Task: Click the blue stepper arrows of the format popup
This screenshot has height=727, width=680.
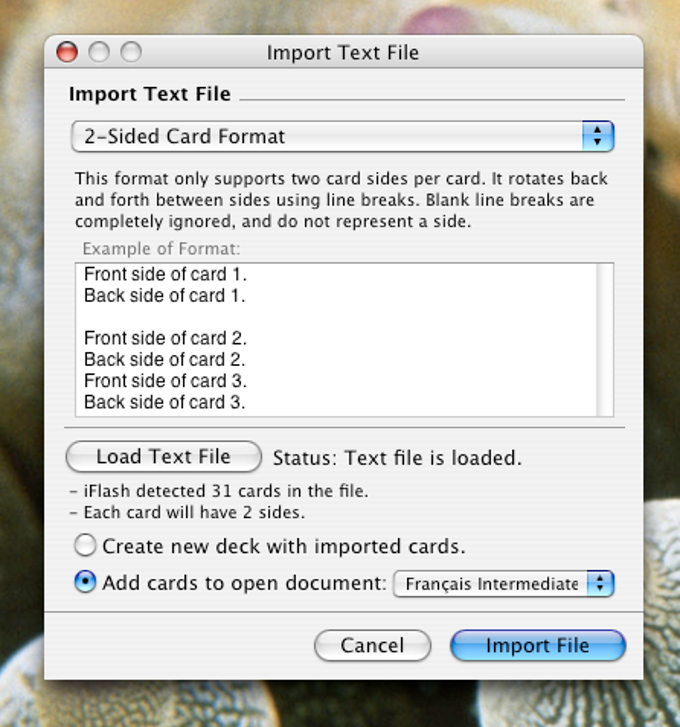Action: (x=598, y=136)
